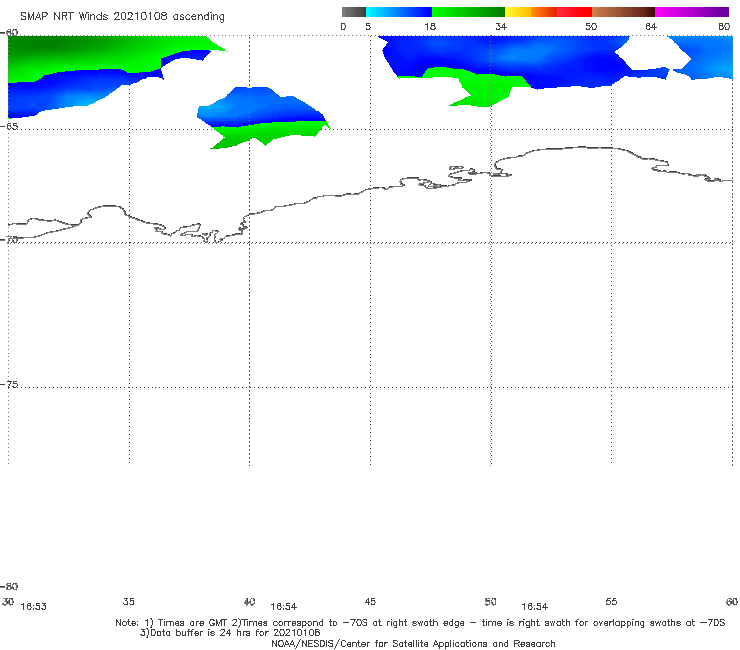Image resolution: width=740 pixels, height=650 pixels.
Task: Click the "NOAA/NESDIS/Center for Satellite Applications and Research" credit
Action: coord(413,643)
